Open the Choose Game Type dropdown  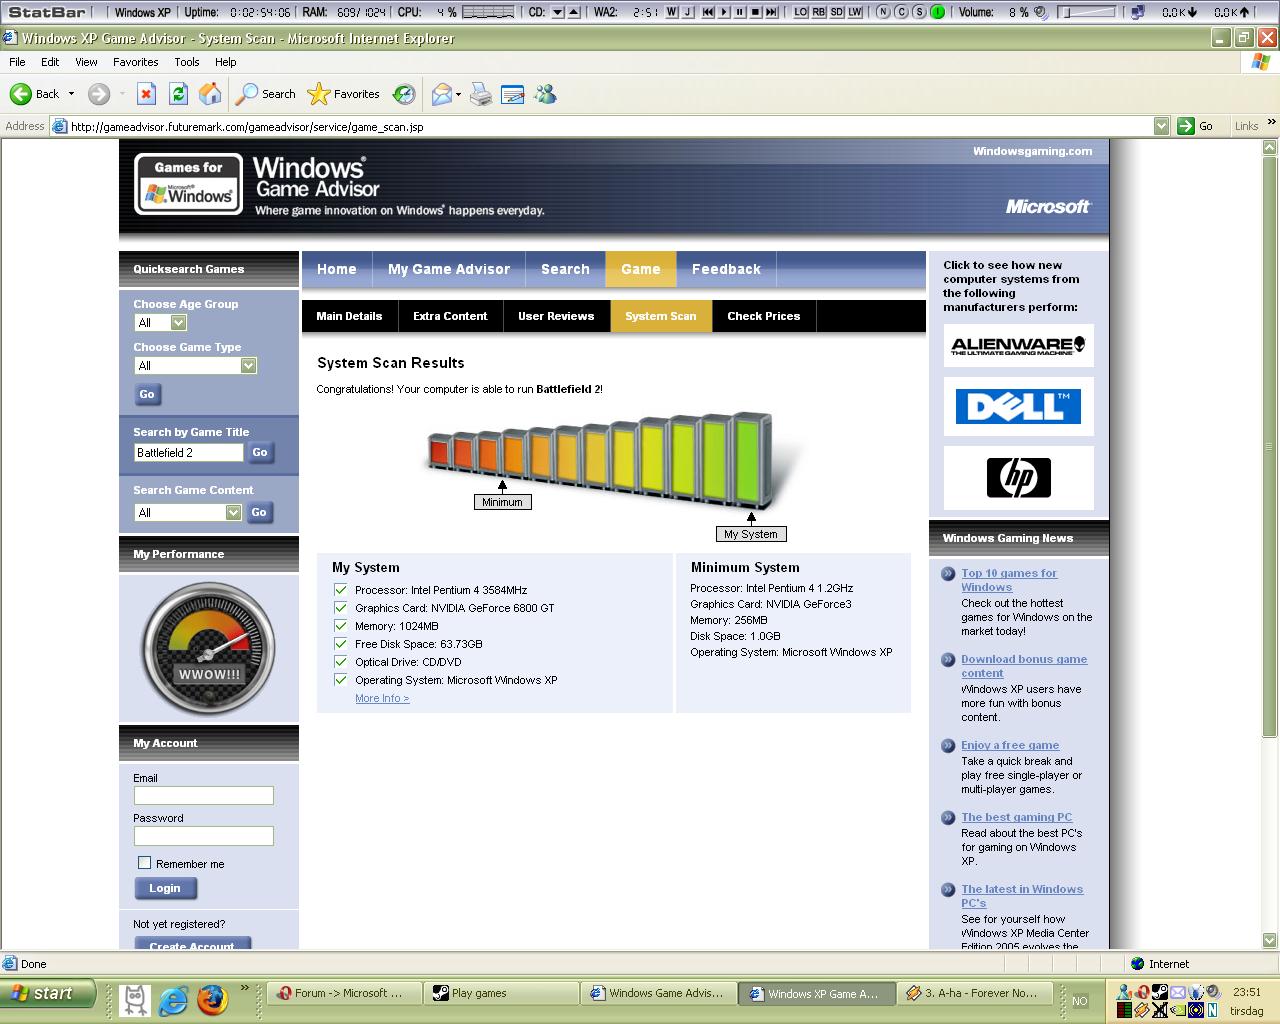(x=248, y=366)
